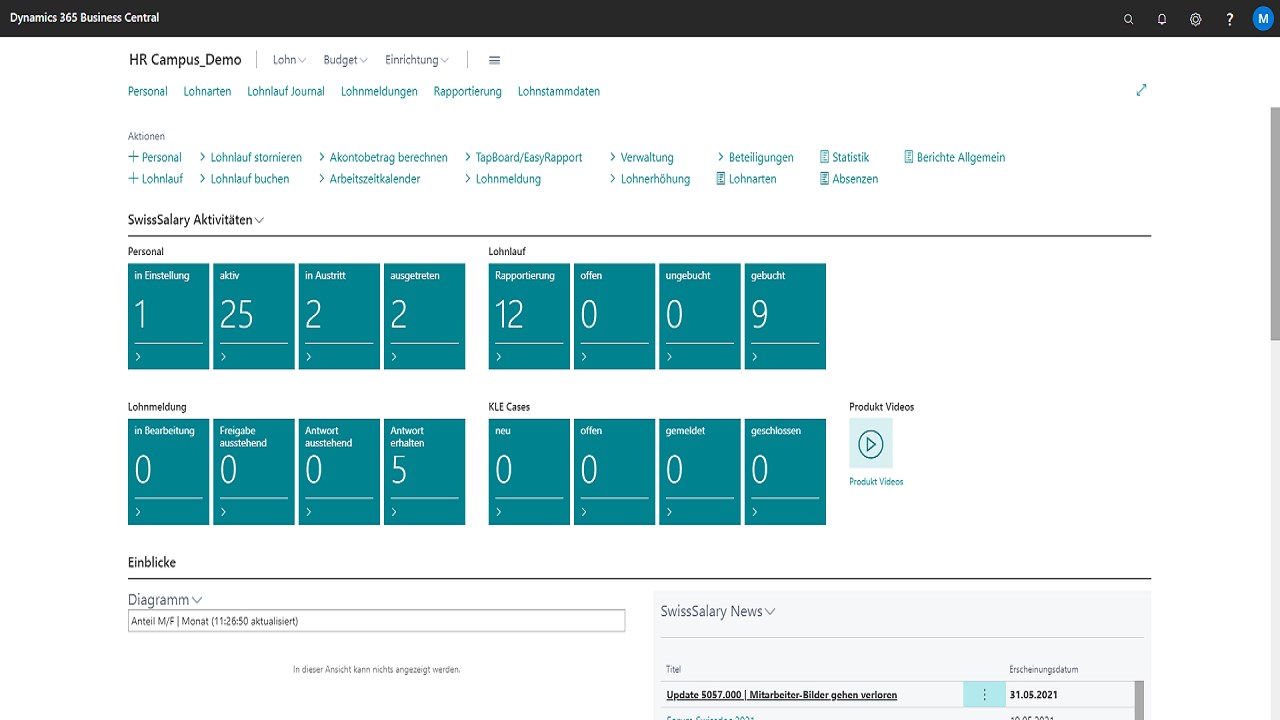This screenshot has height=720, width=1280.
Task: Click the Akontobetrag berechnen action
Action: click(x=382, y=157)
